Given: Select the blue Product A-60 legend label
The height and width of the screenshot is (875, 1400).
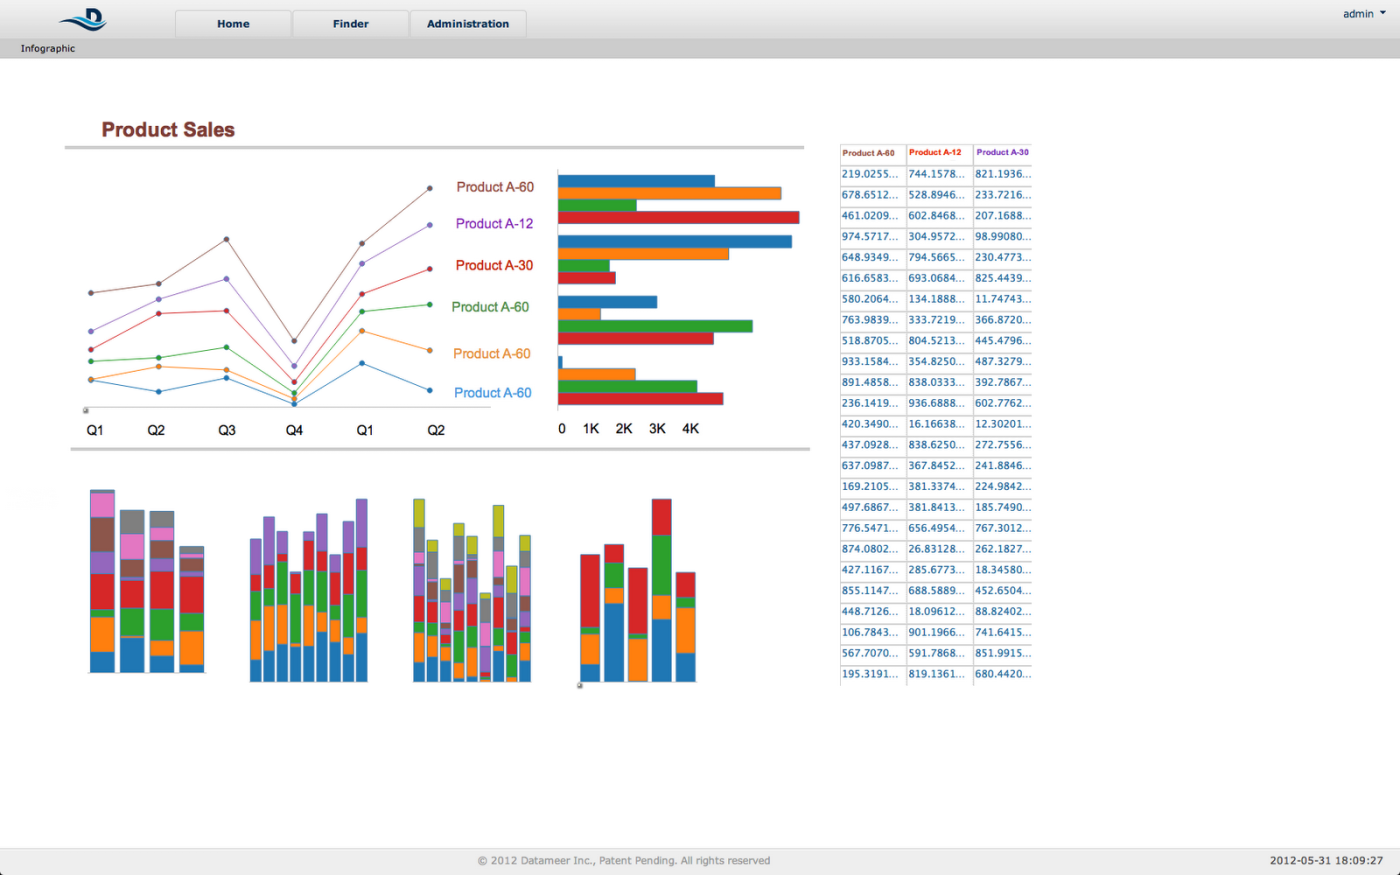Looking at the screenshot, I should [x=492, y=393].
